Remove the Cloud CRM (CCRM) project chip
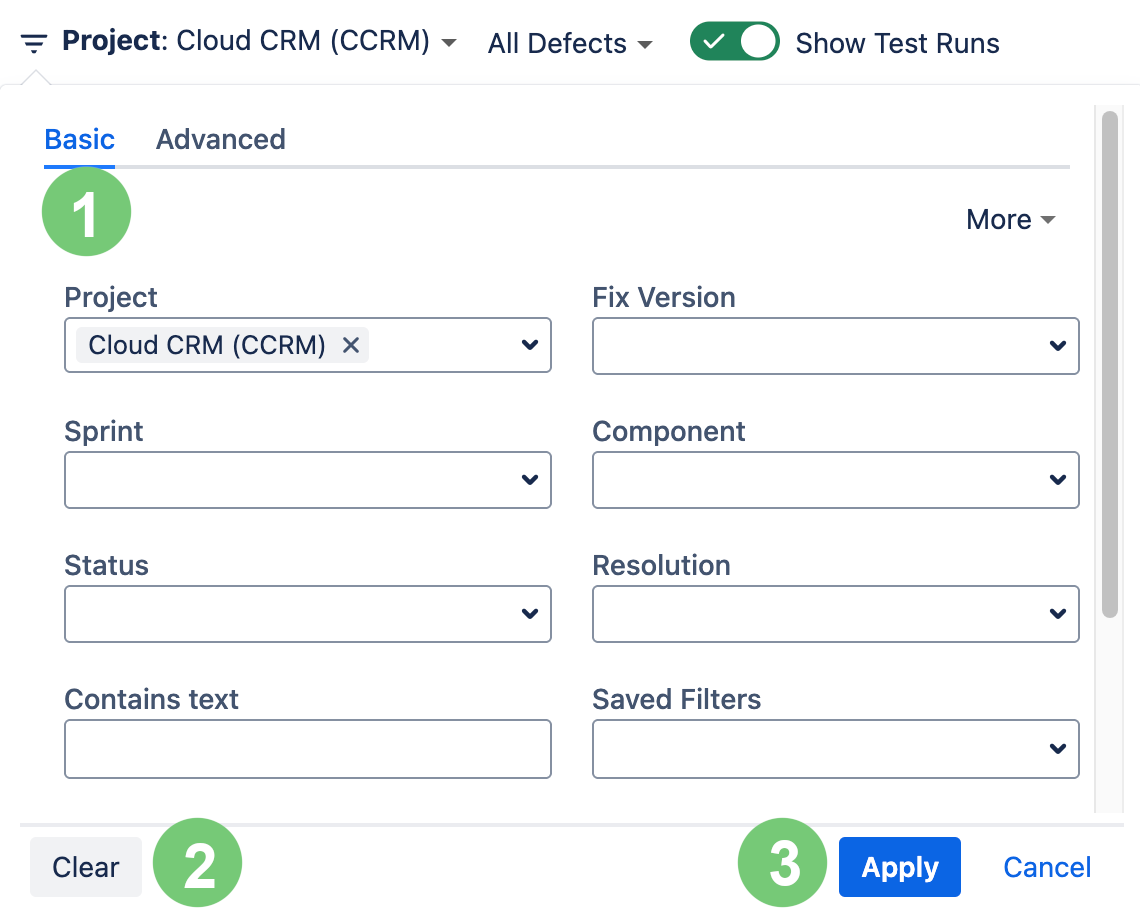Image resolution: width=1140 pixels, height=921 pixels. click(351, 345)
